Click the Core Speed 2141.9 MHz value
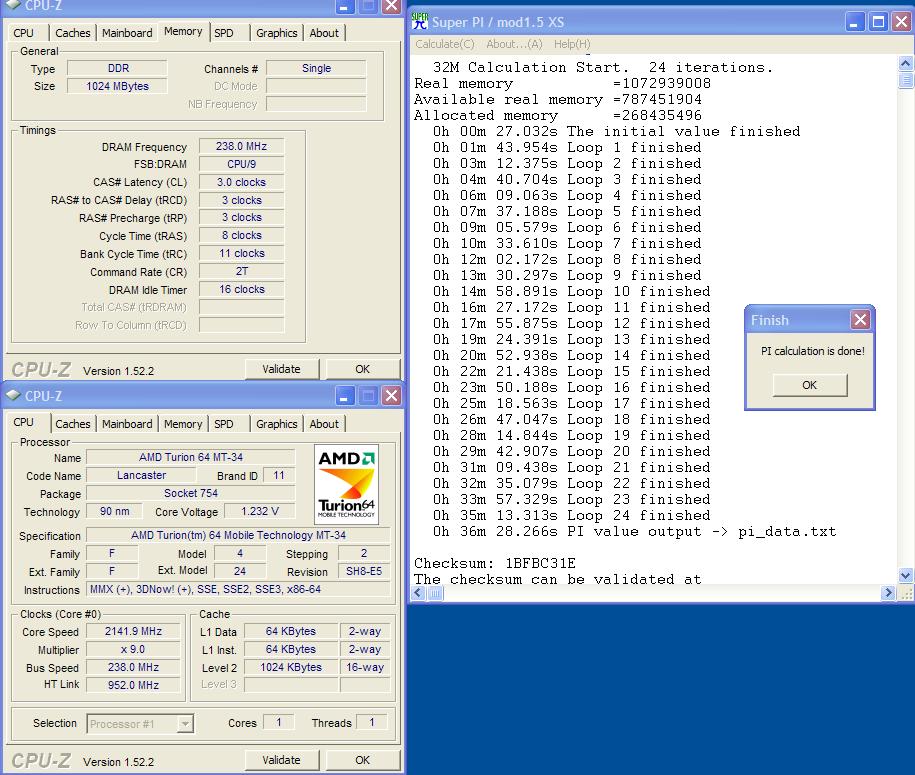 pyautogui.click(x=134, y=631)
